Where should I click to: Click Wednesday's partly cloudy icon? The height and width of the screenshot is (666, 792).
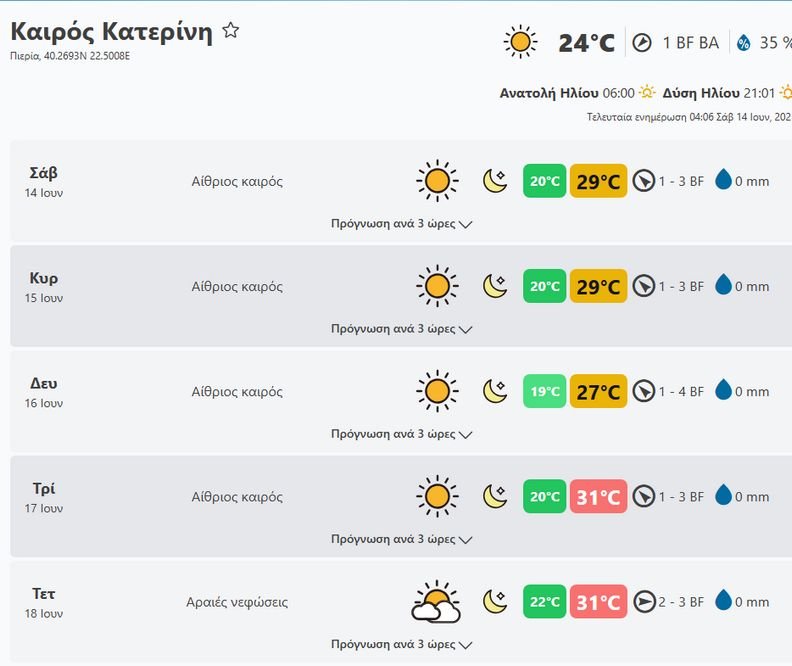pyautogui.click(x=437, y=603)
